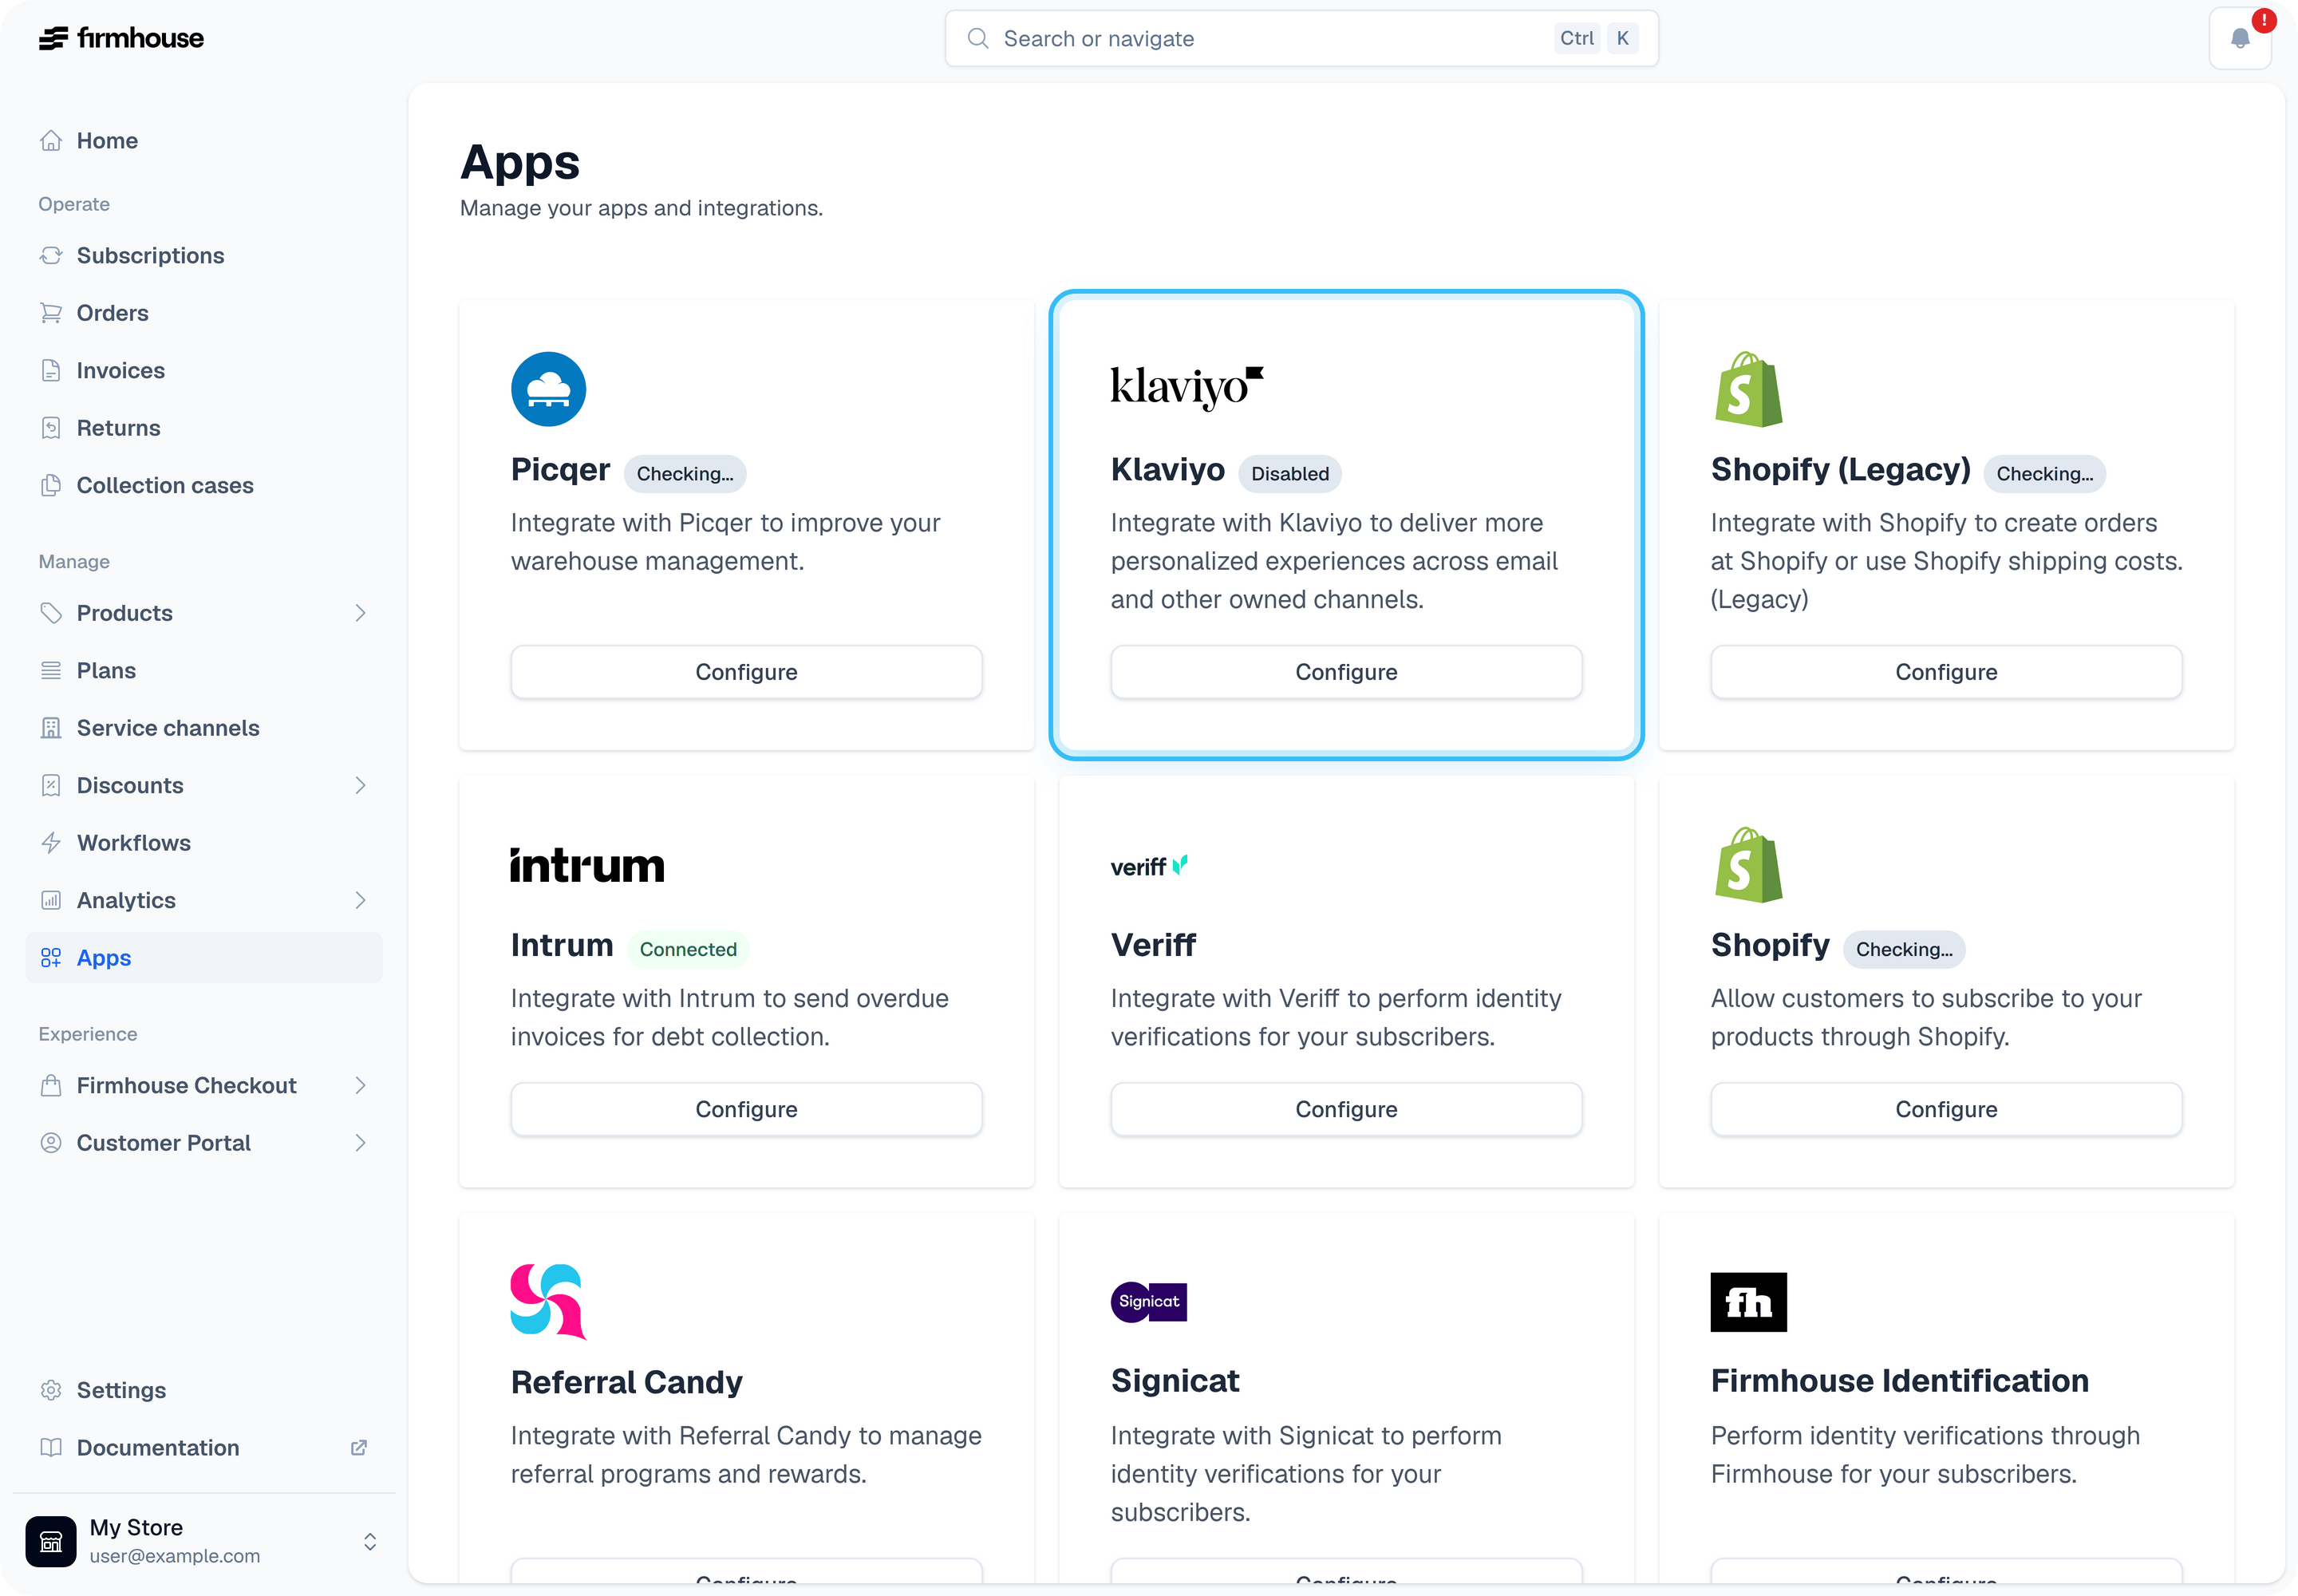Viewport: 2298px width, 1596px height.
Task: Select Apps in the sidebar
Action: pyautogui.click(x=204, y=958)
